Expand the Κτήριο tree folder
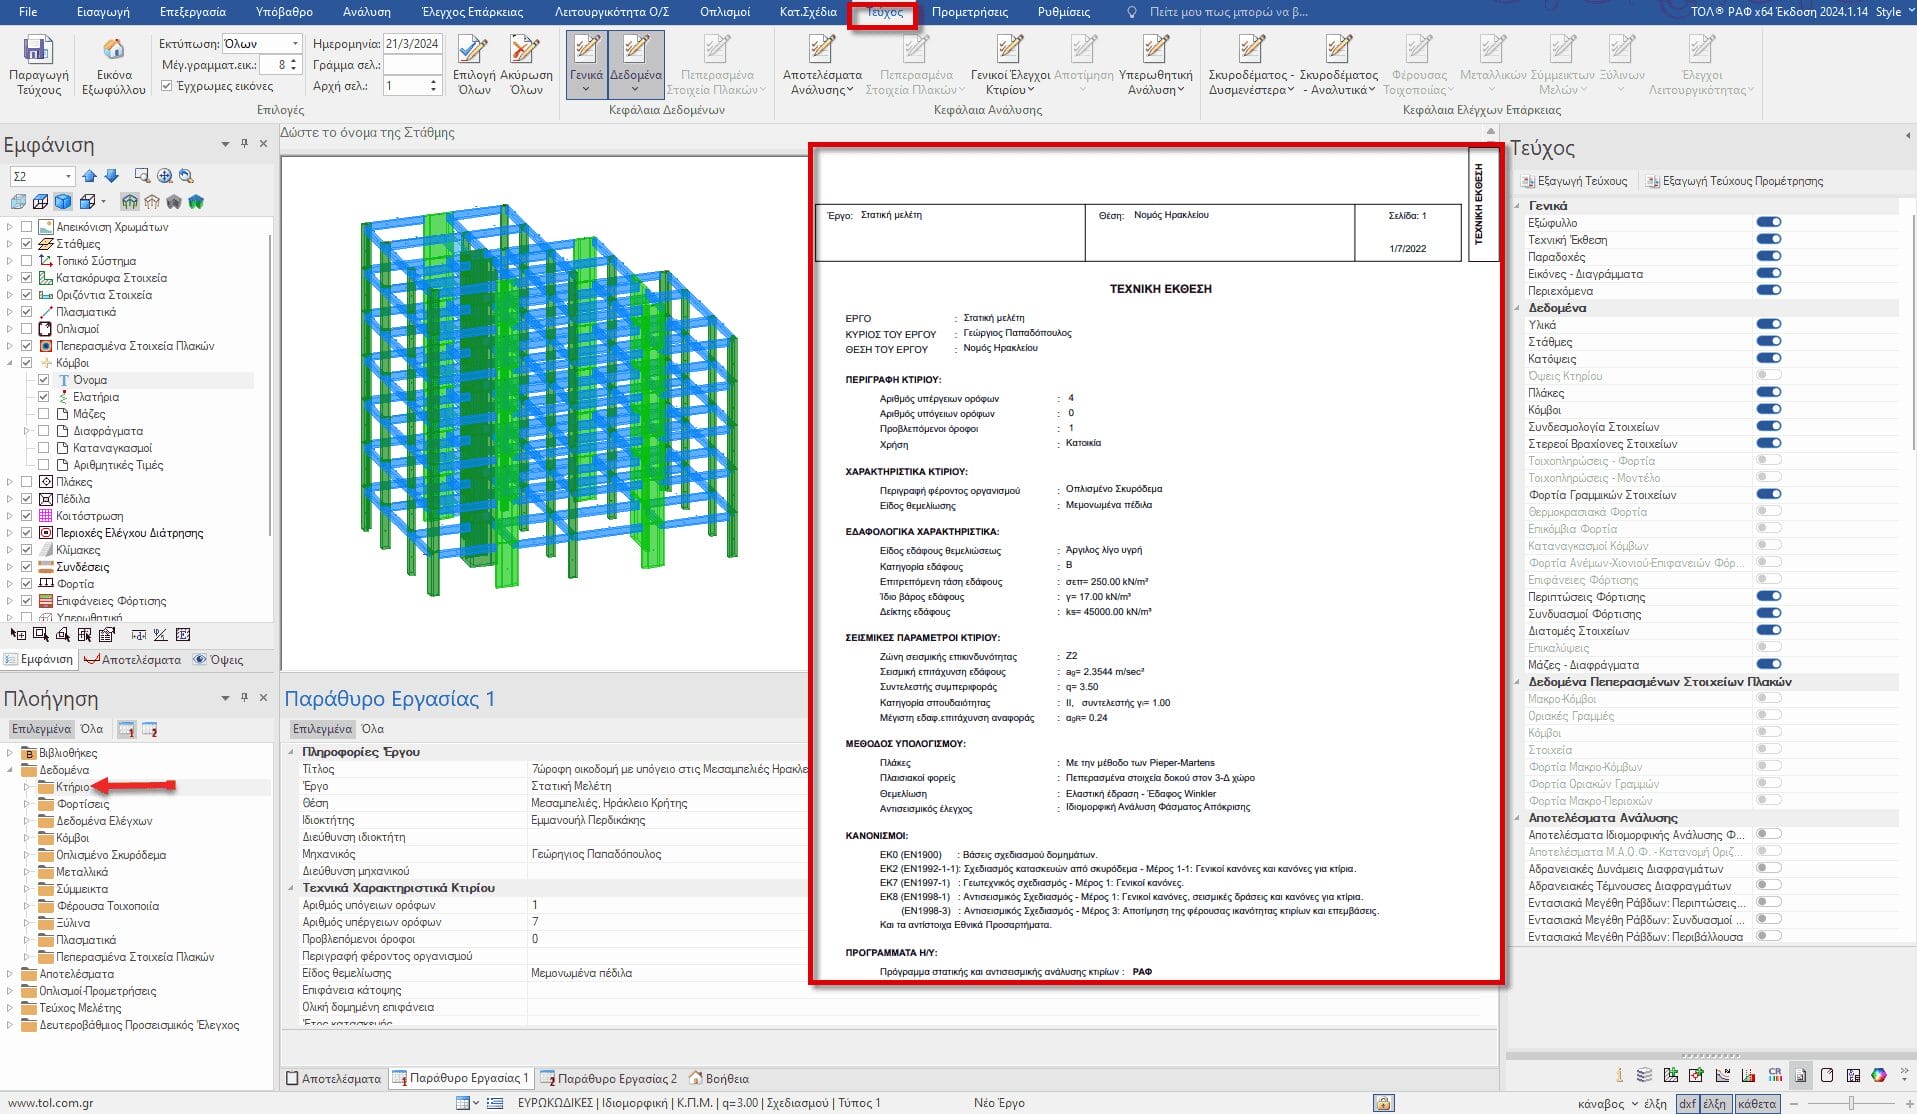This screenshot has height=1114, width=1917. [27, 787]
